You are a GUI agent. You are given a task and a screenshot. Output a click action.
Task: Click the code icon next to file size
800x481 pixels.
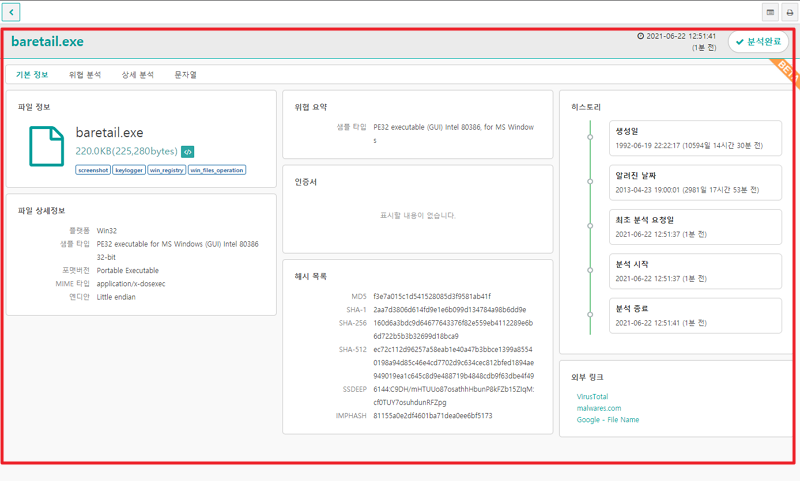(187, 152)
